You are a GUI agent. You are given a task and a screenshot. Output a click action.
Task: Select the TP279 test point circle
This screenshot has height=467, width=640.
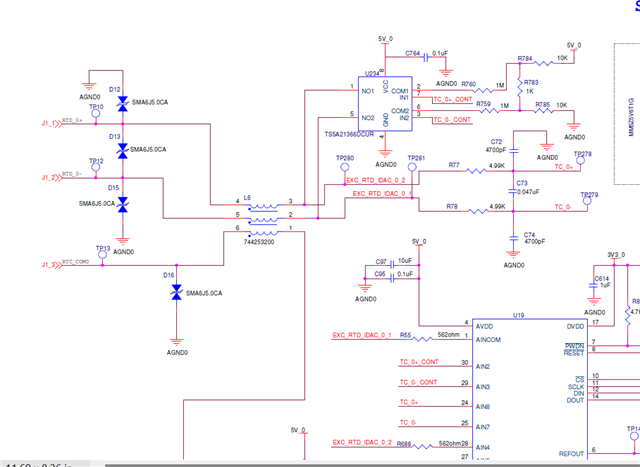587,201
